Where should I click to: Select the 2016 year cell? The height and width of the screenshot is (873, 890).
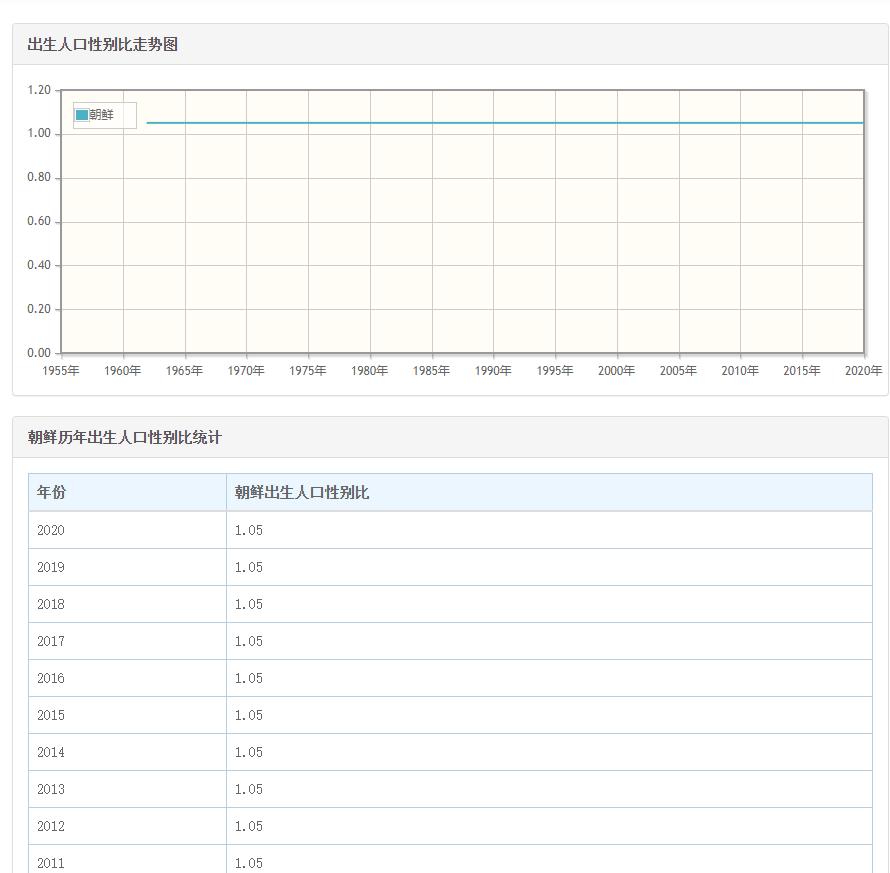click(127, 678)
